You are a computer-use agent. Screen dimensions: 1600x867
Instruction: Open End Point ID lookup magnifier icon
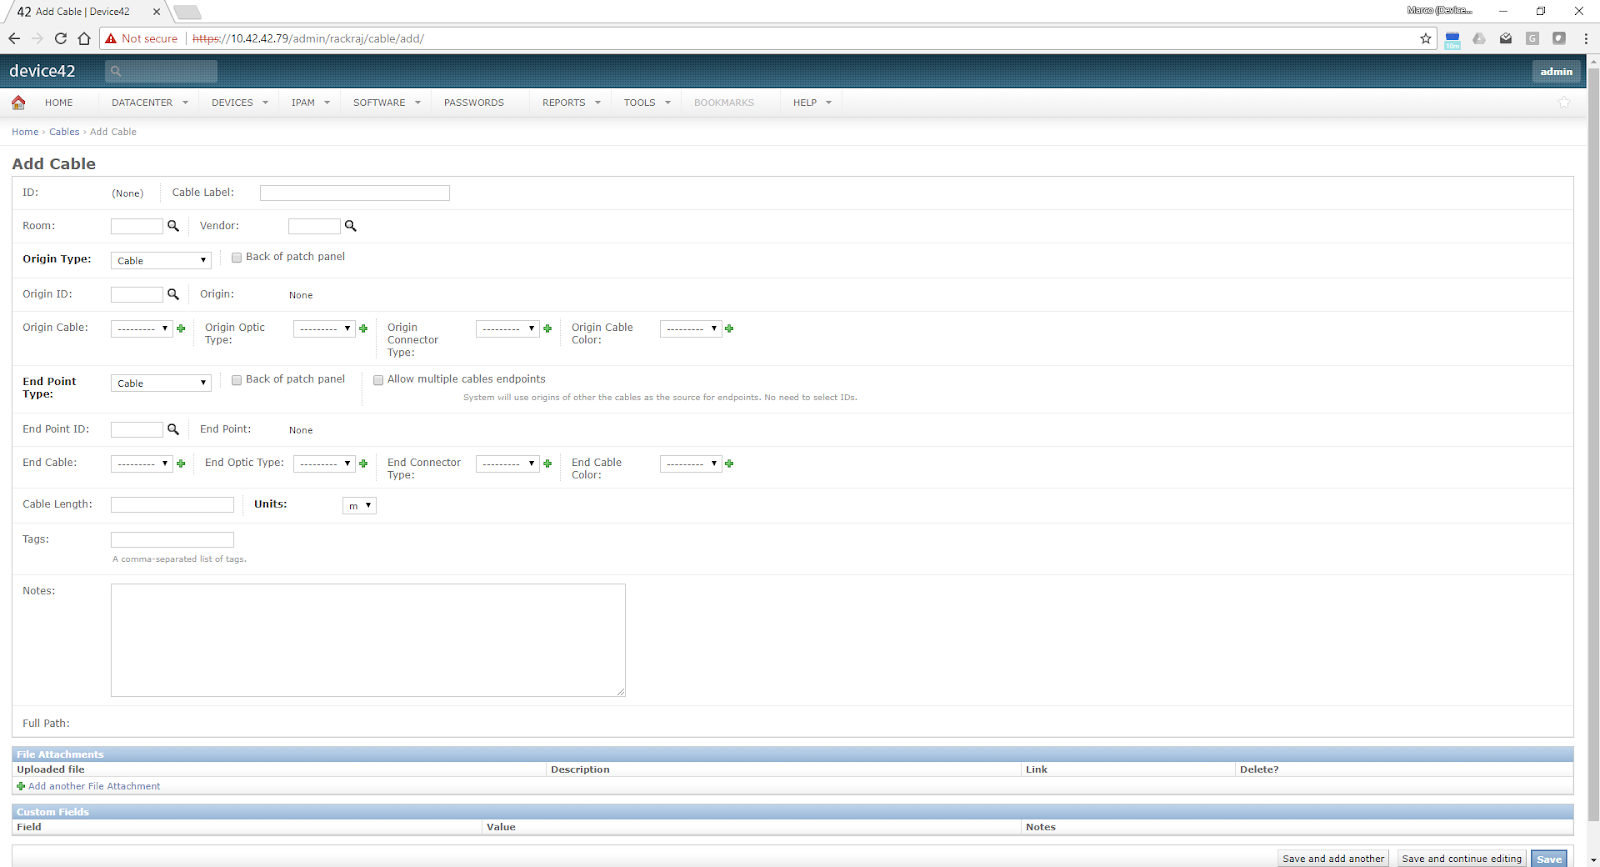click(173, 429)
